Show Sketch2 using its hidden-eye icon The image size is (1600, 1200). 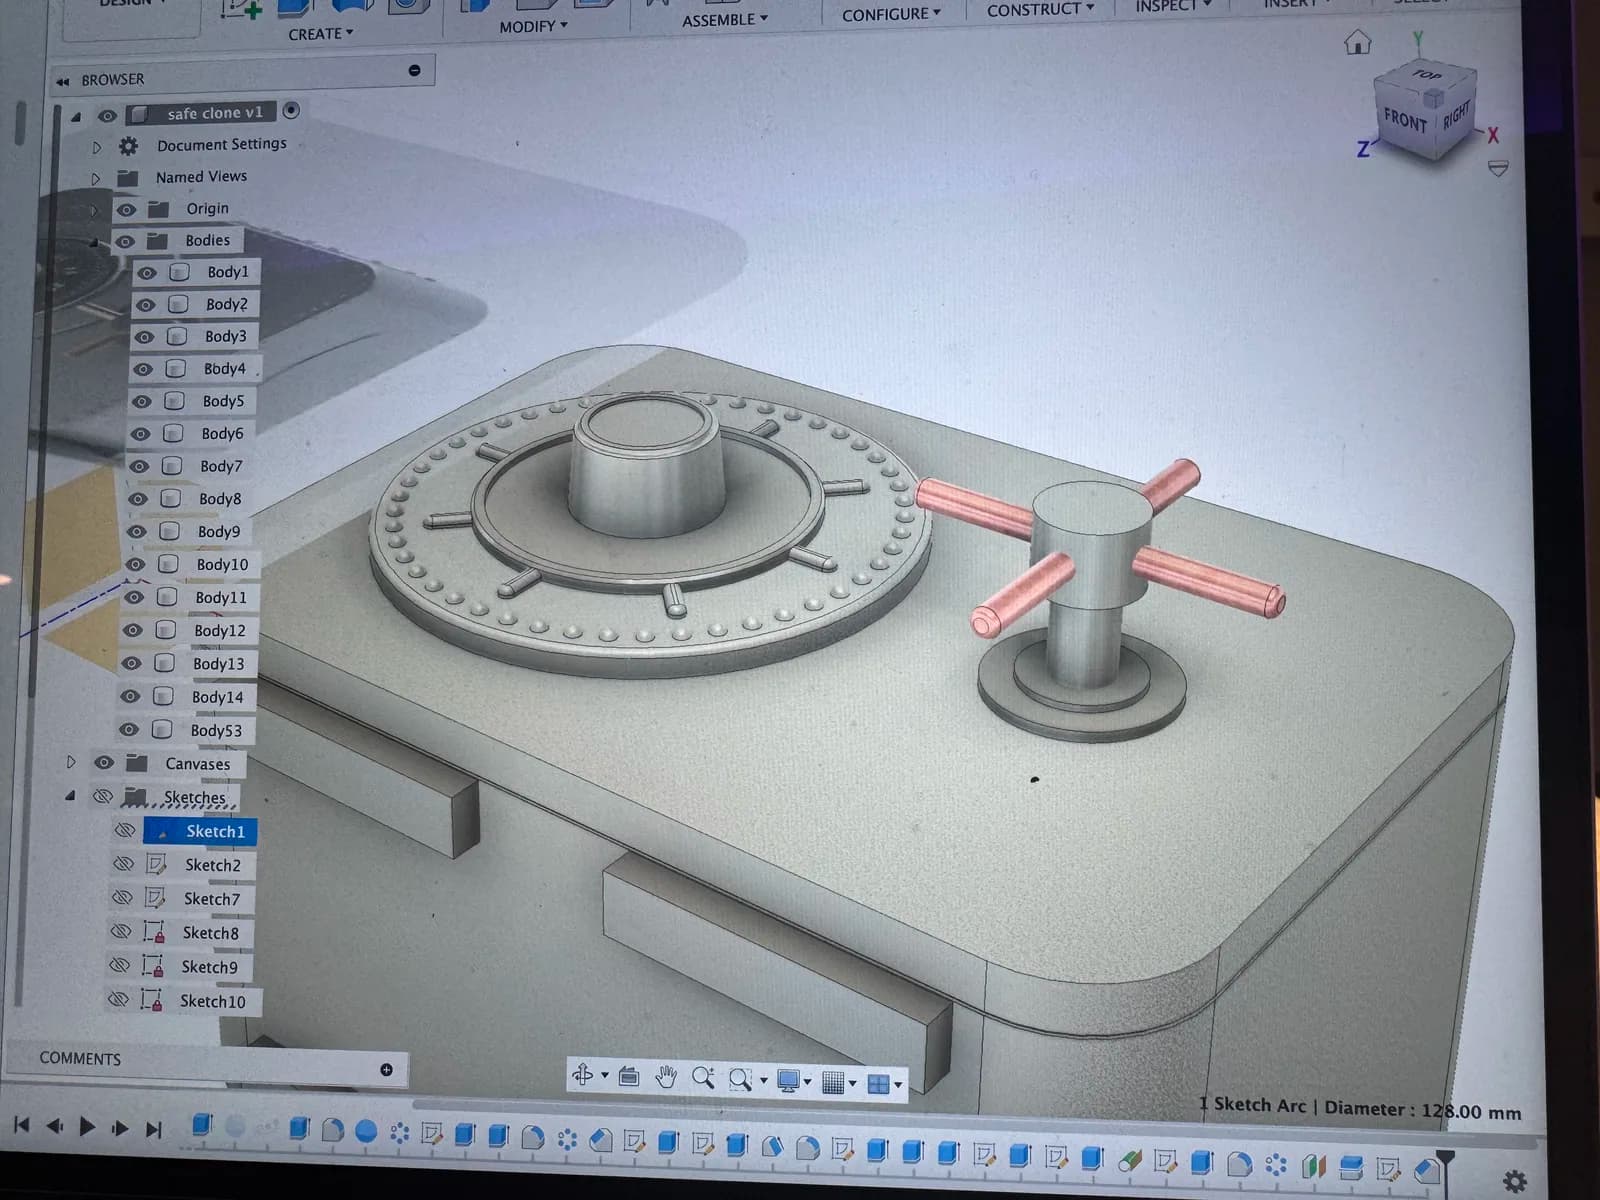tap(123, 864)
